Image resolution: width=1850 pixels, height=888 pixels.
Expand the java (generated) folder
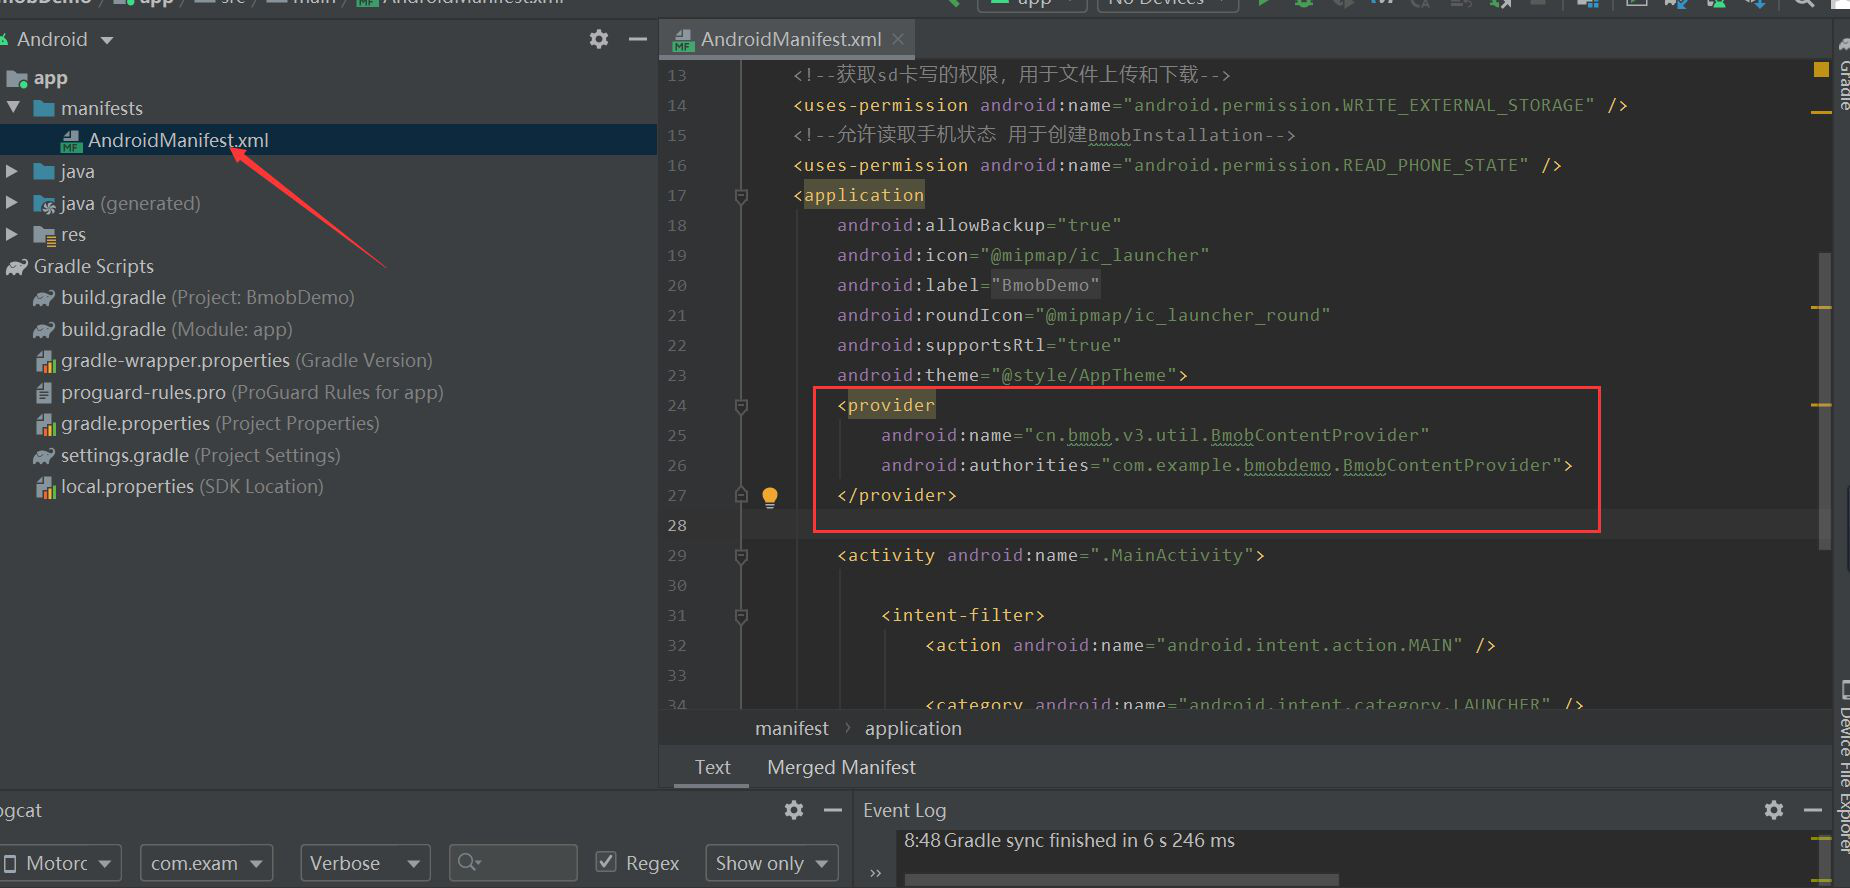tap(12, 203)
